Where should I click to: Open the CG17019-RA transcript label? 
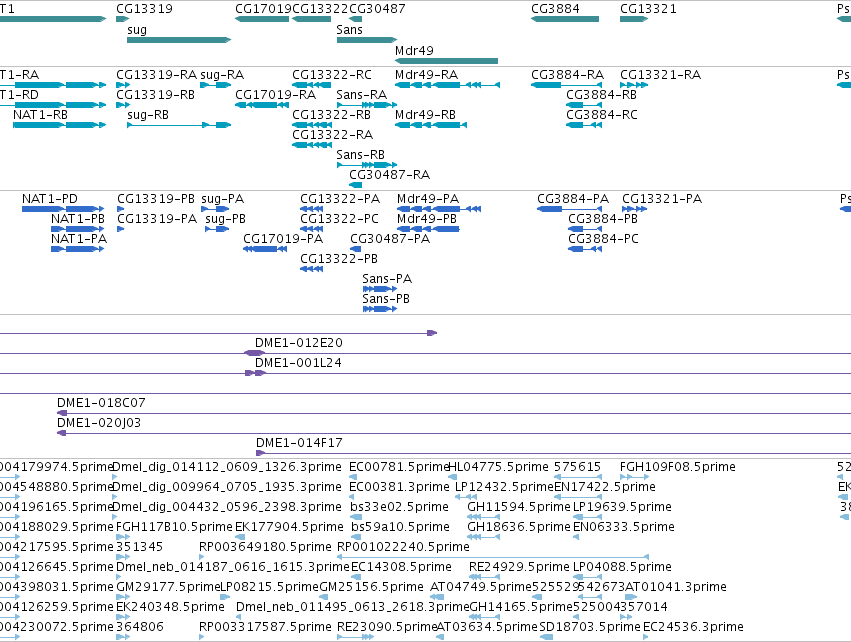(x=275, y=95)
